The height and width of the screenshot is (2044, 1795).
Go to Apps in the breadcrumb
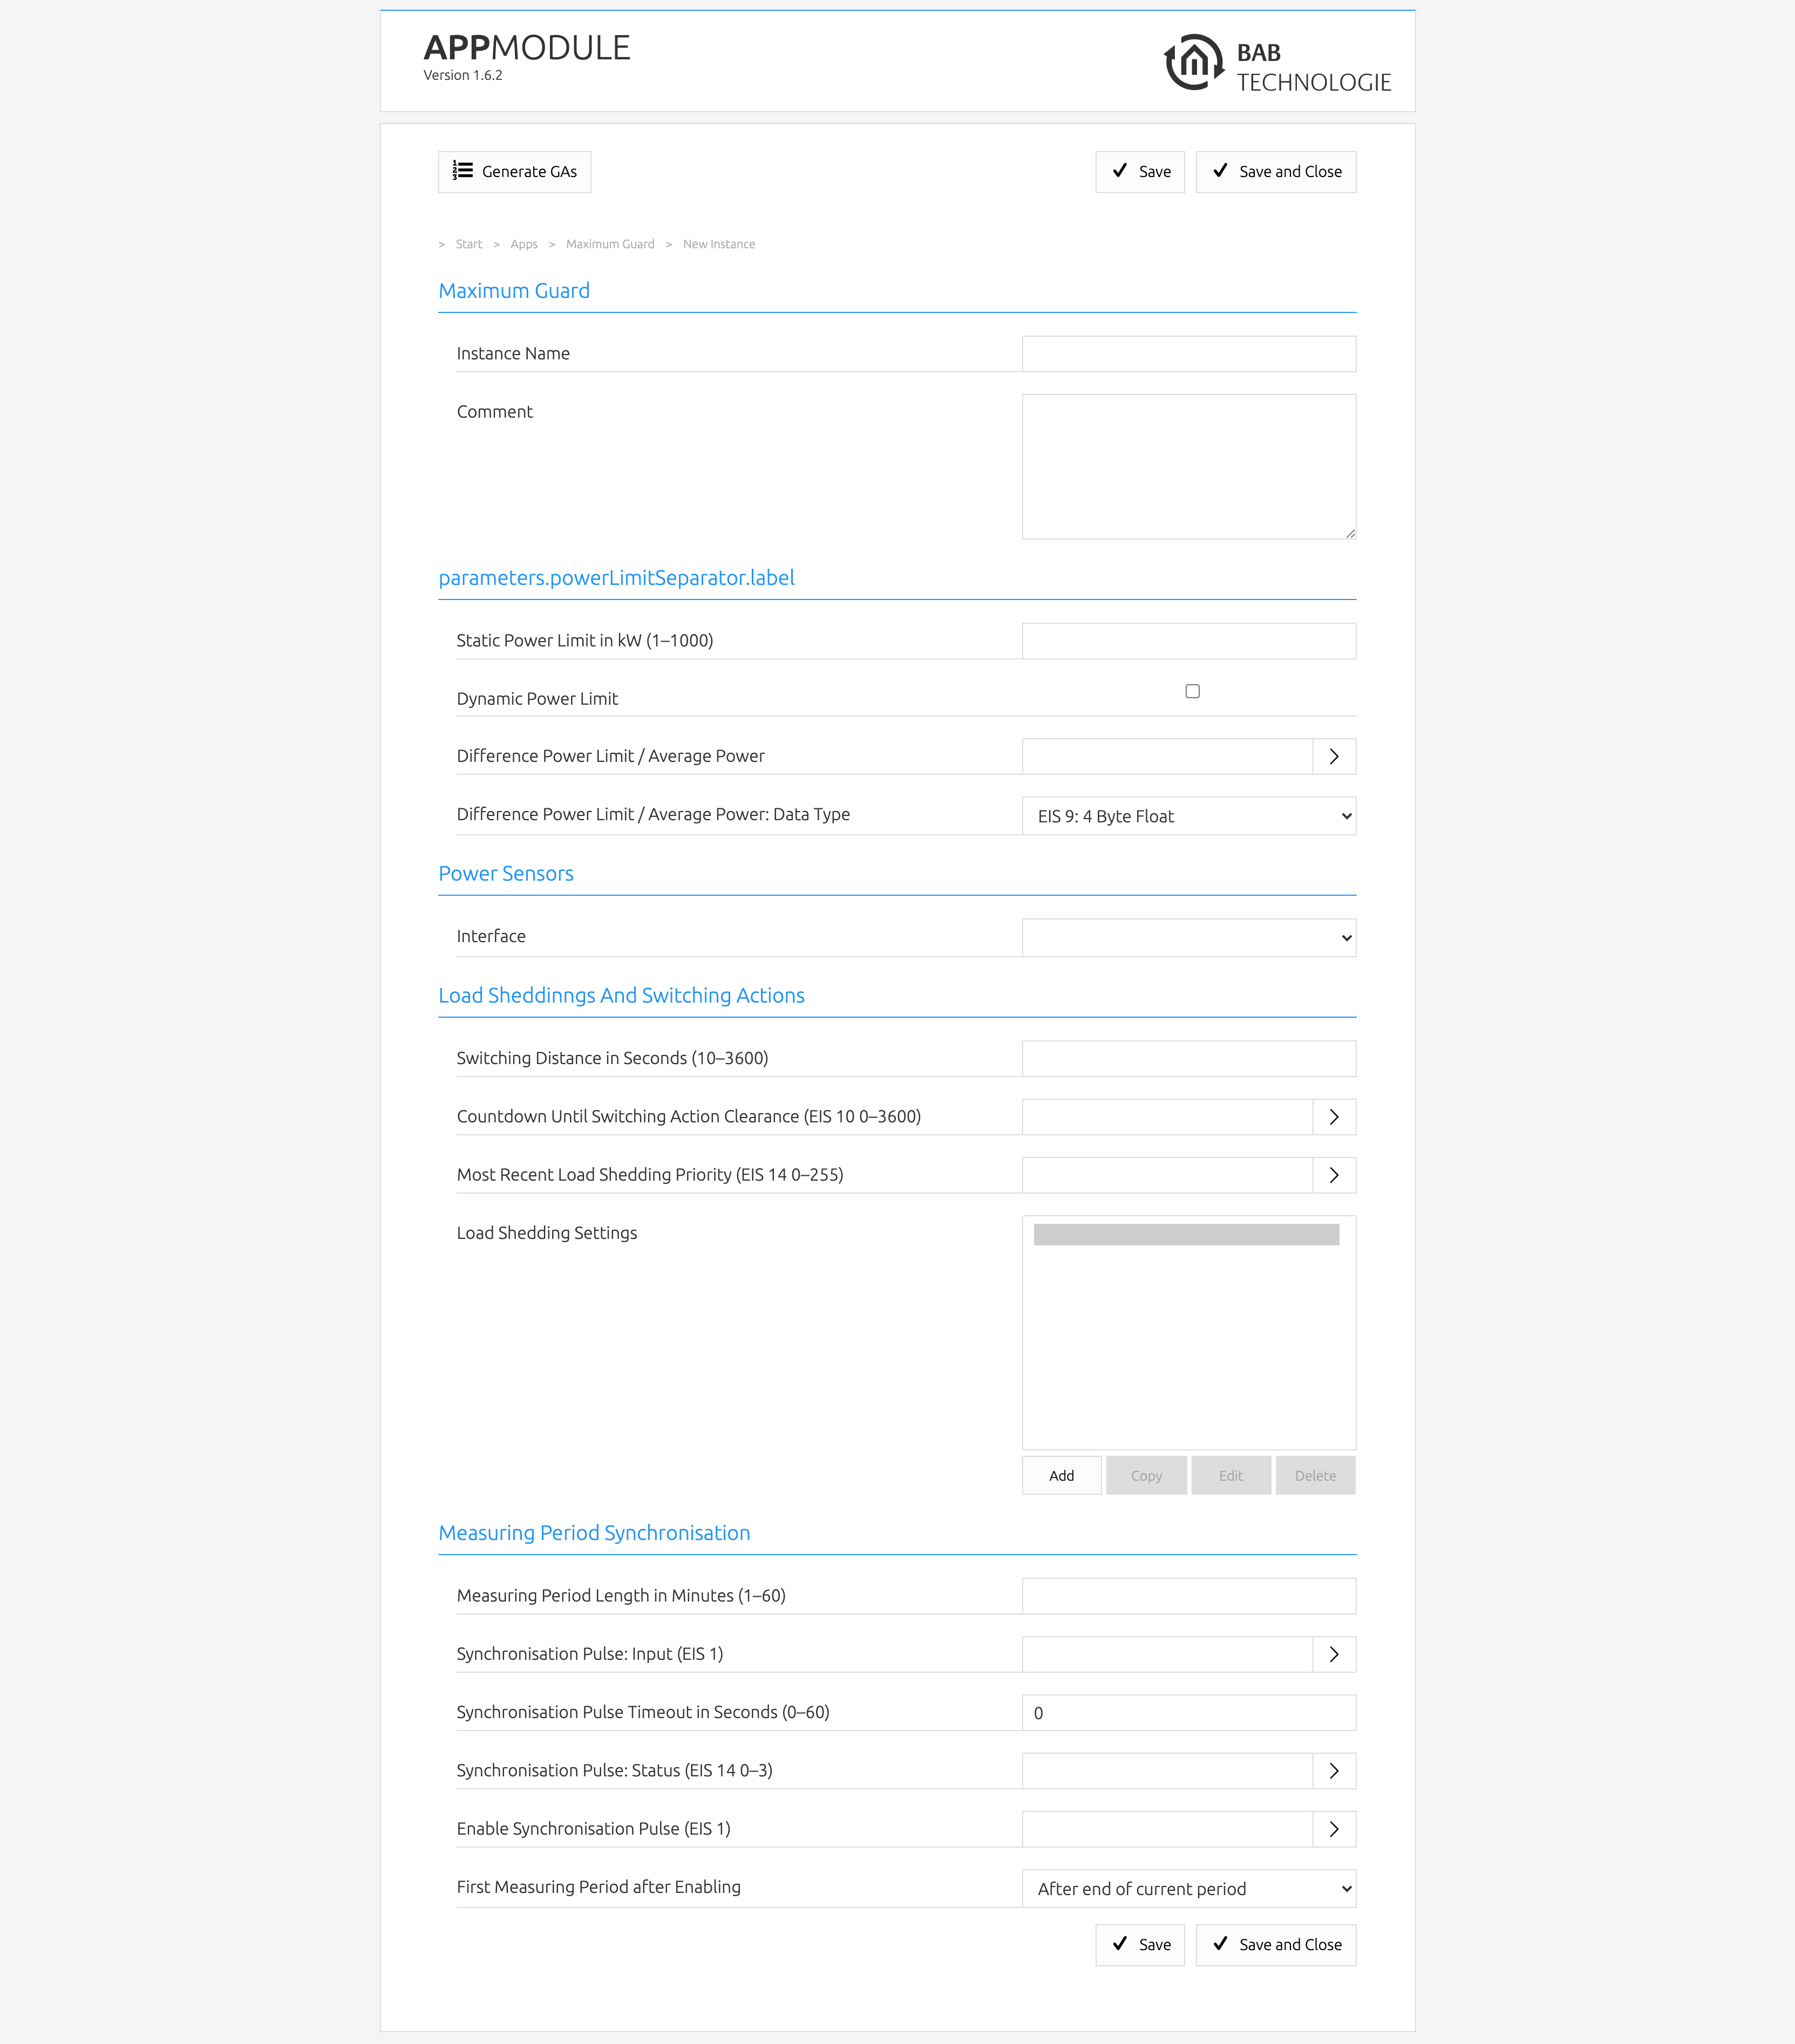click(523, 244)
